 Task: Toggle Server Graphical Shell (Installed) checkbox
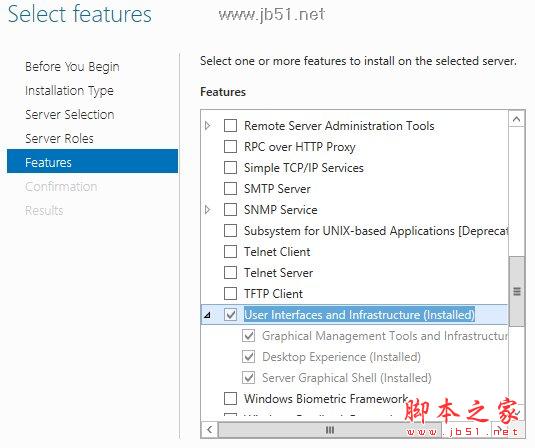coord(248,378)
